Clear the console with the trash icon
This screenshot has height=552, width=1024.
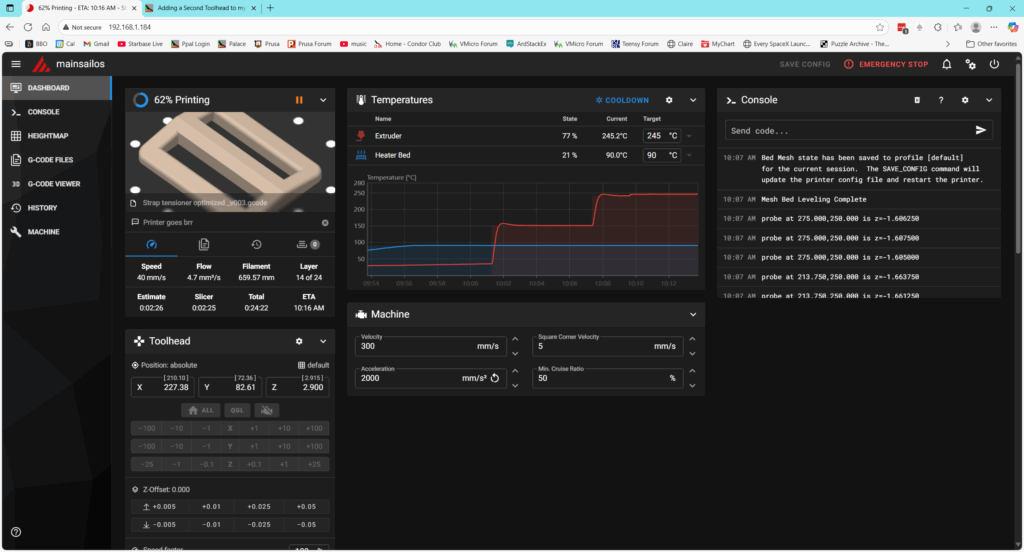coord(917,100)
